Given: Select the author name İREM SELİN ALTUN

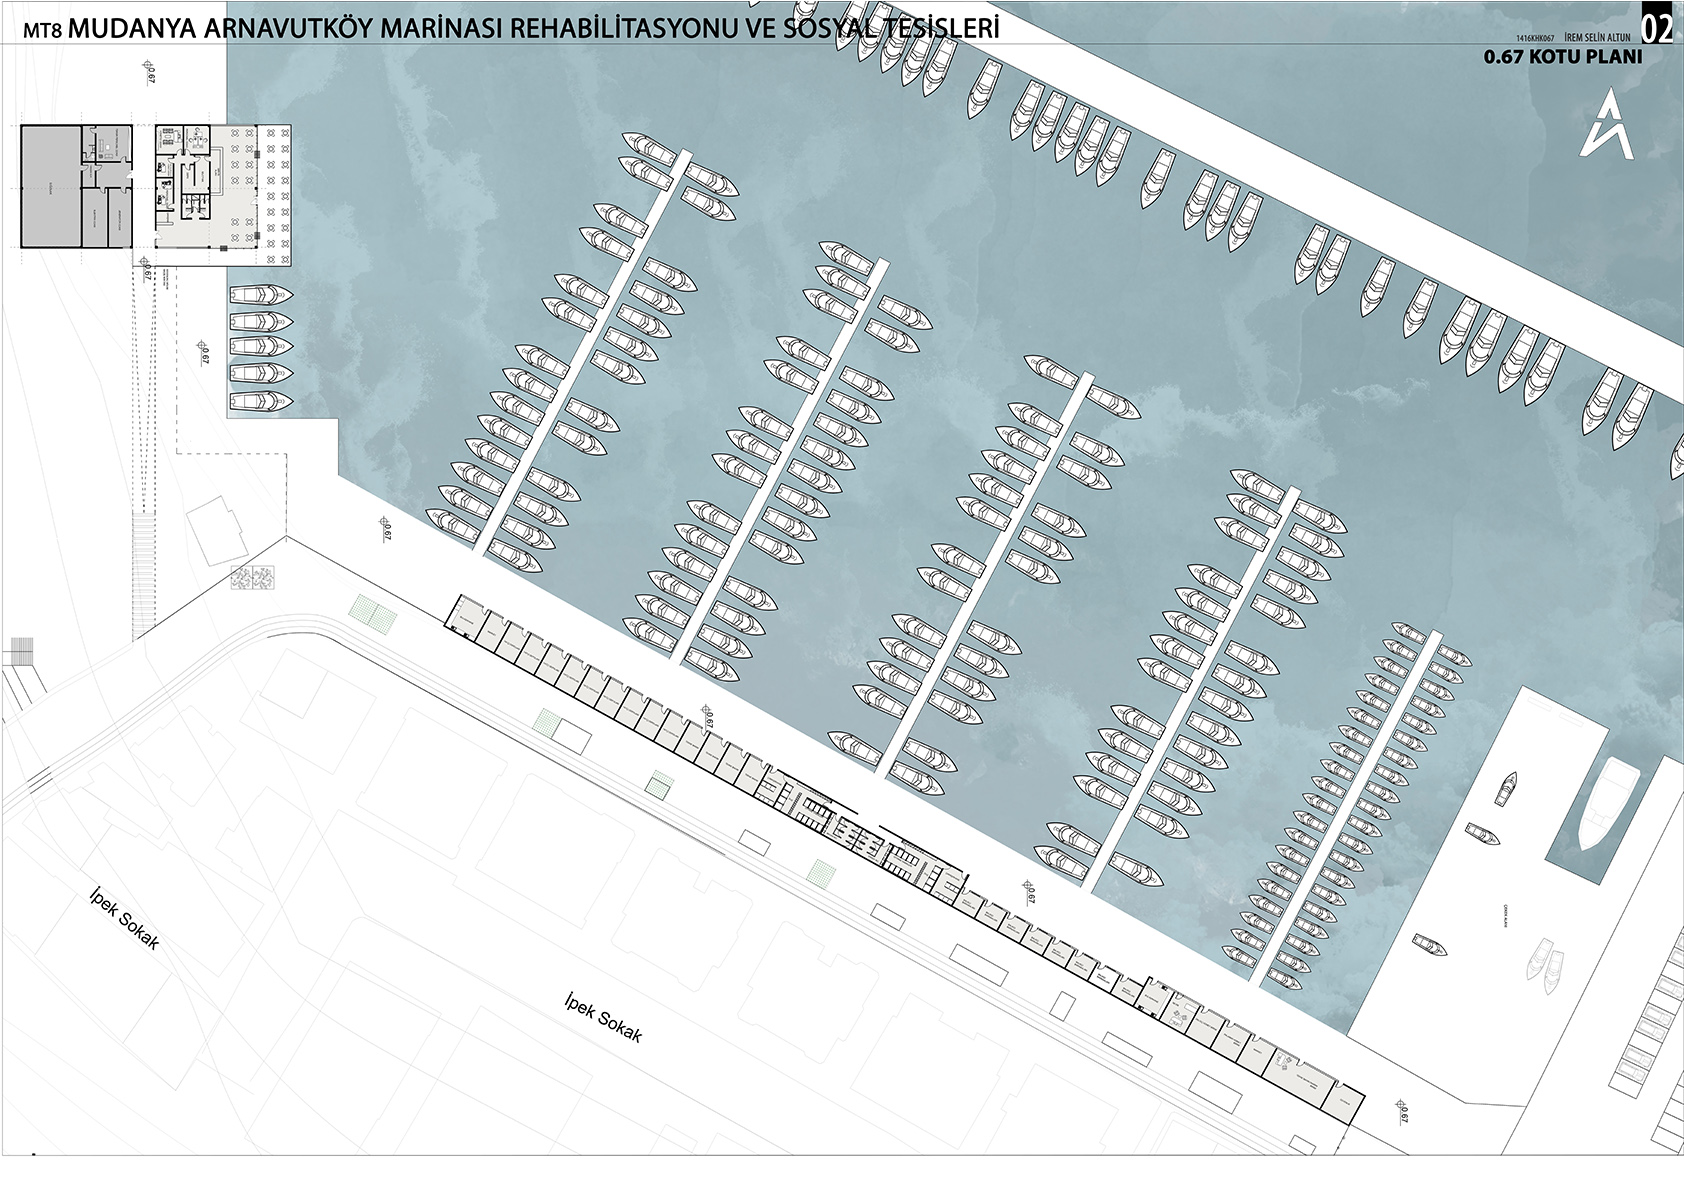Looking at the screenshot, I should [1598, 38].
